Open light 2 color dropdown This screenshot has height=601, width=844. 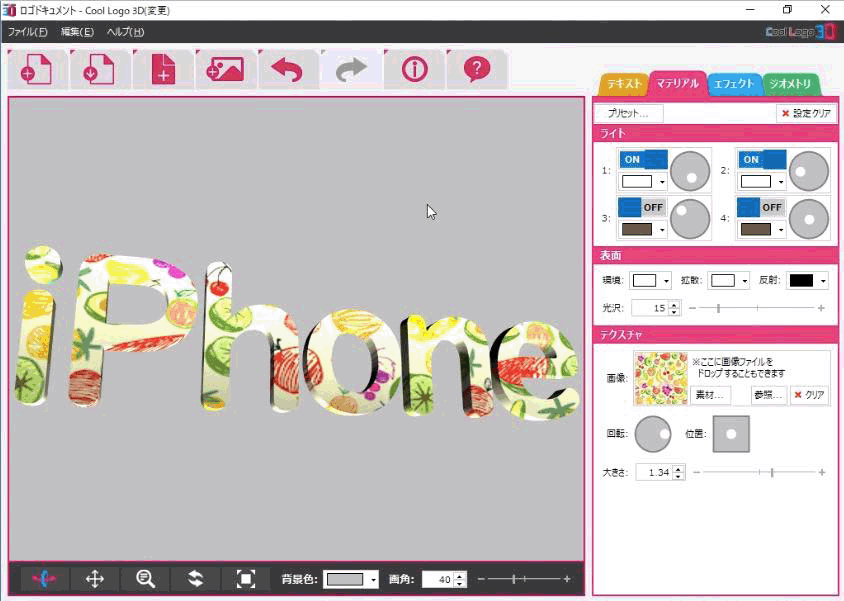coord(780,182)
